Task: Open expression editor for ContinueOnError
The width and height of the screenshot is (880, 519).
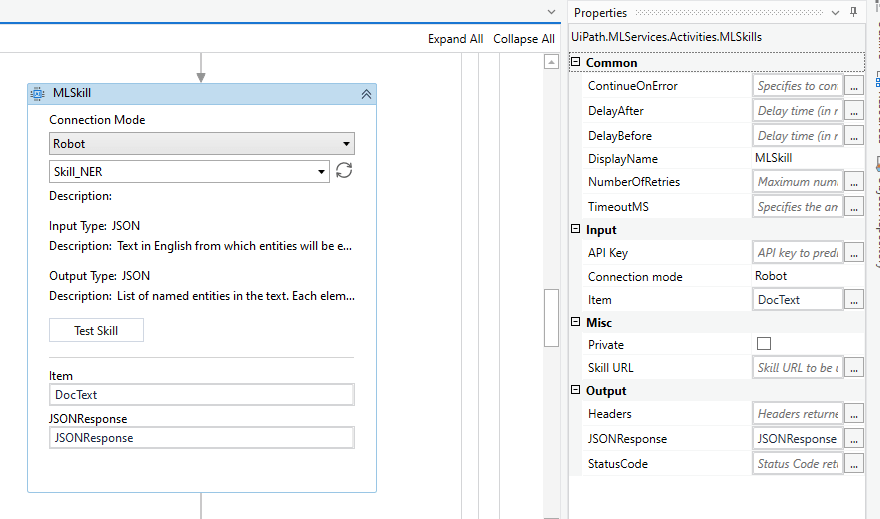Action: (854, 86)
